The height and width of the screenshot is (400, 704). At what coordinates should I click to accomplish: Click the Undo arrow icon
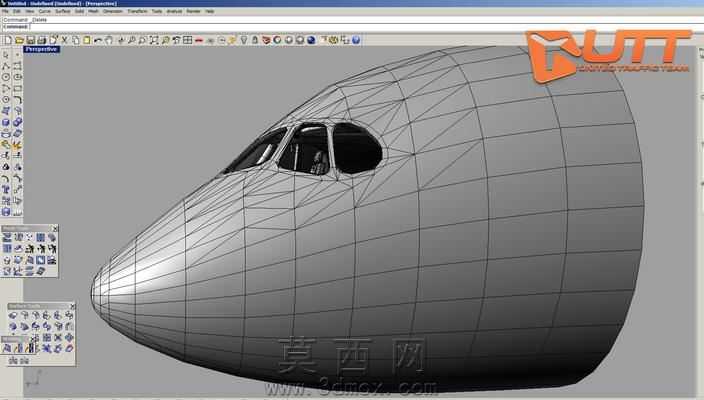pos(98,40)
